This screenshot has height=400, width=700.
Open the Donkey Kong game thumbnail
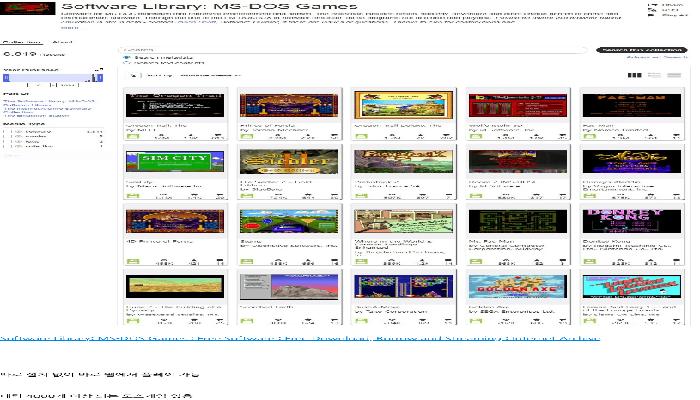pos(616,221)
